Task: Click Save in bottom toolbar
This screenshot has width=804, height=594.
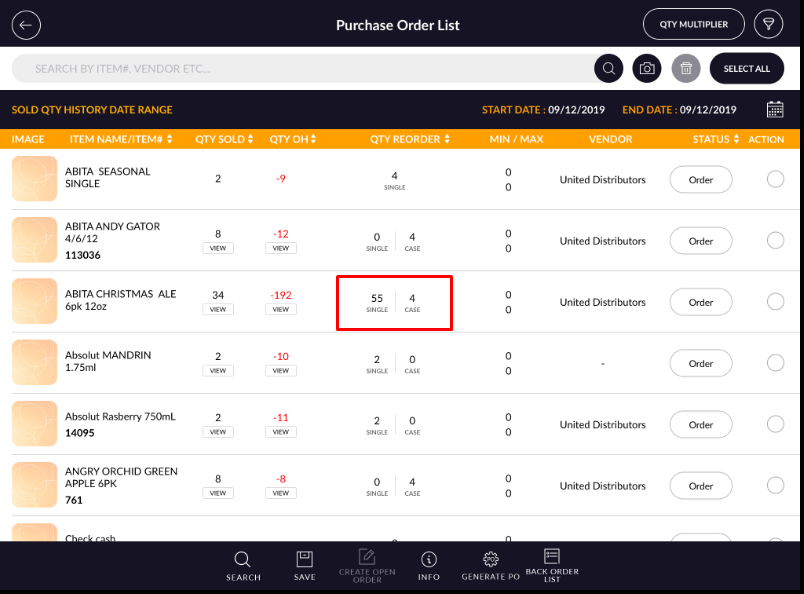Action: 305,566
